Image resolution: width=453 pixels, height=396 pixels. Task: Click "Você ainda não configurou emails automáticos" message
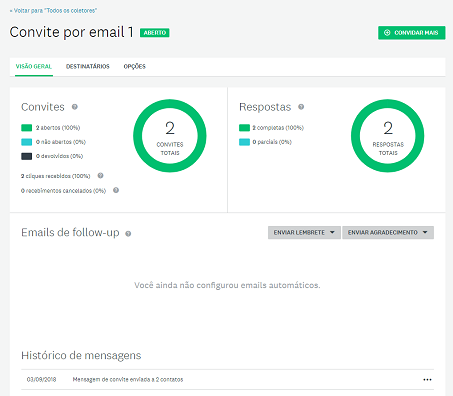[227, 285]
